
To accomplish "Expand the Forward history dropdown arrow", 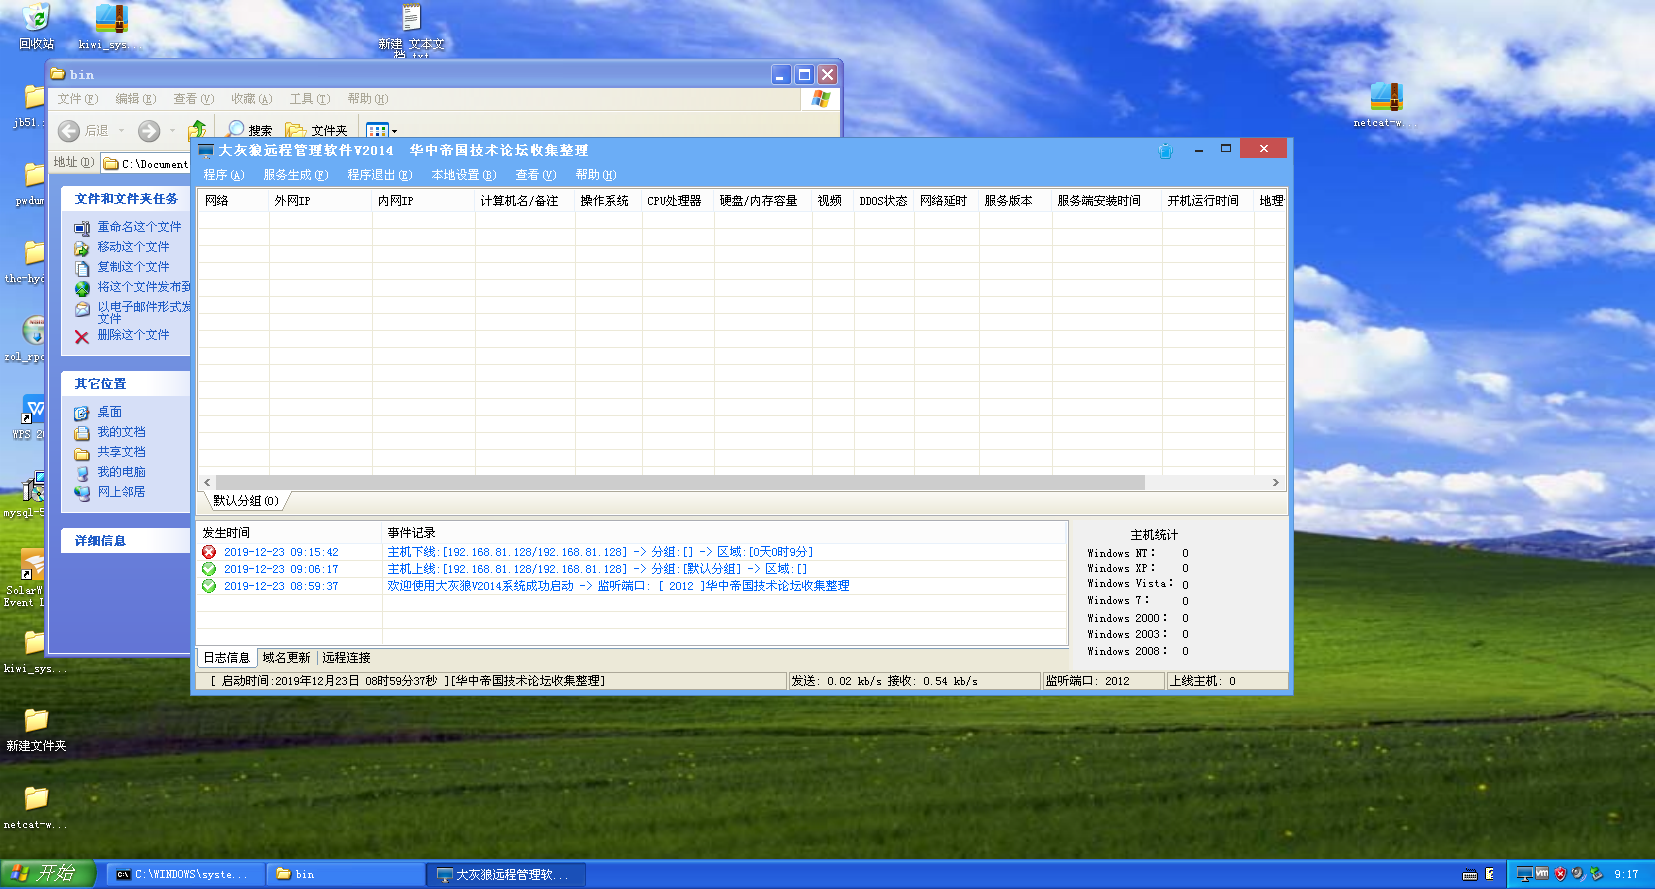I will coord(172,131).
